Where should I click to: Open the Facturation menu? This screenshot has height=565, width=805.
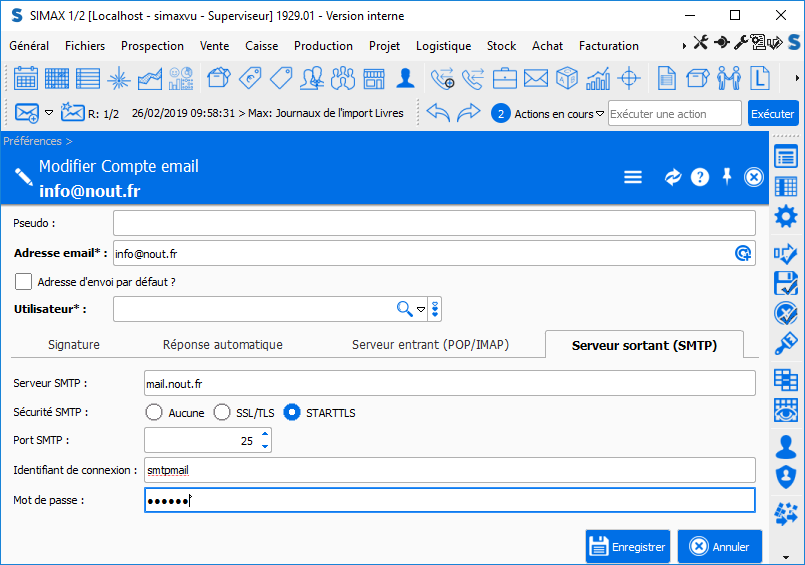608,46
